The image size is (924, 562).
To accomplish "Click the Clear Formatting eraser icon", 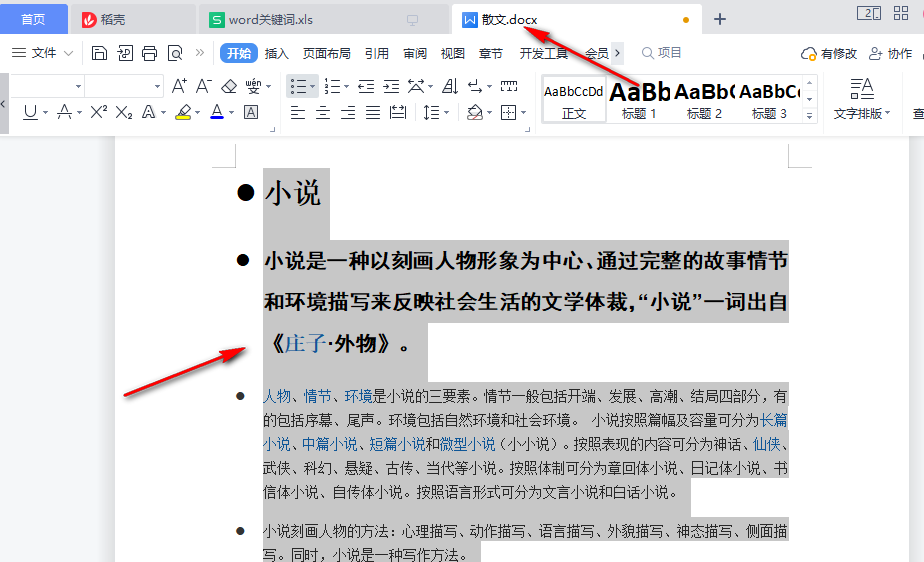I will click(229, 87).
